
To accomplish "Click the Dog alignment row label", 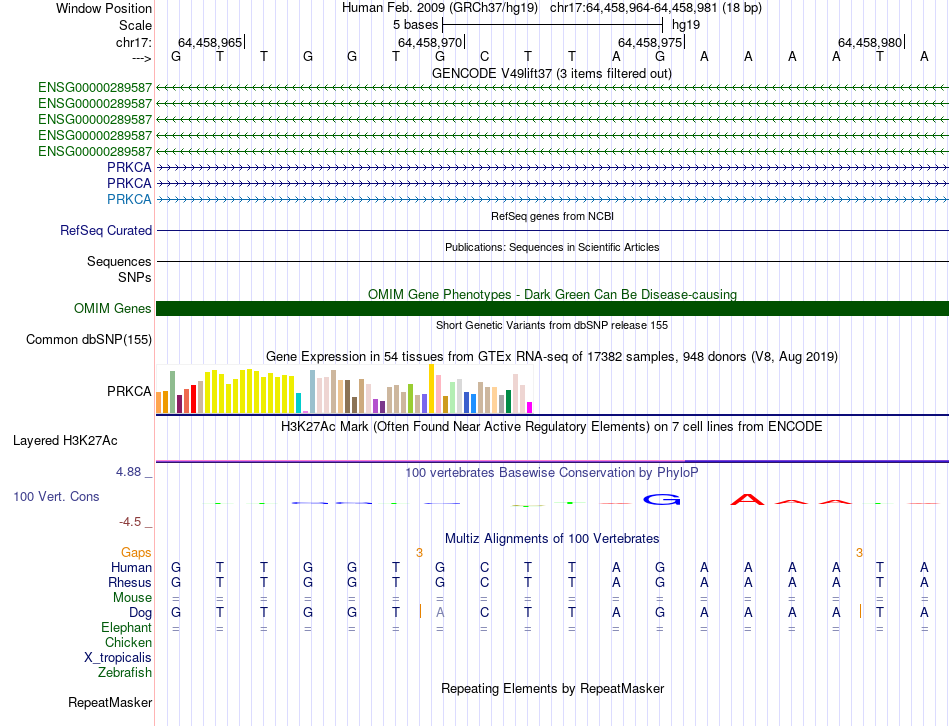I will point(140,613).
